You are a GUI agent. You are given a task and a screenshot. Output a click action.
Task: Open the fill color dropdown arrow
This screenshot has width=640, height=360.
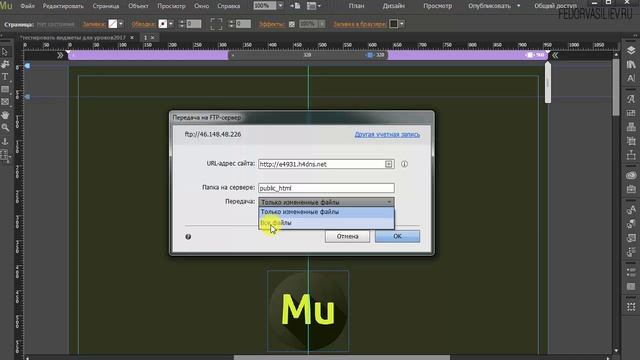click(x=121, y=24)
